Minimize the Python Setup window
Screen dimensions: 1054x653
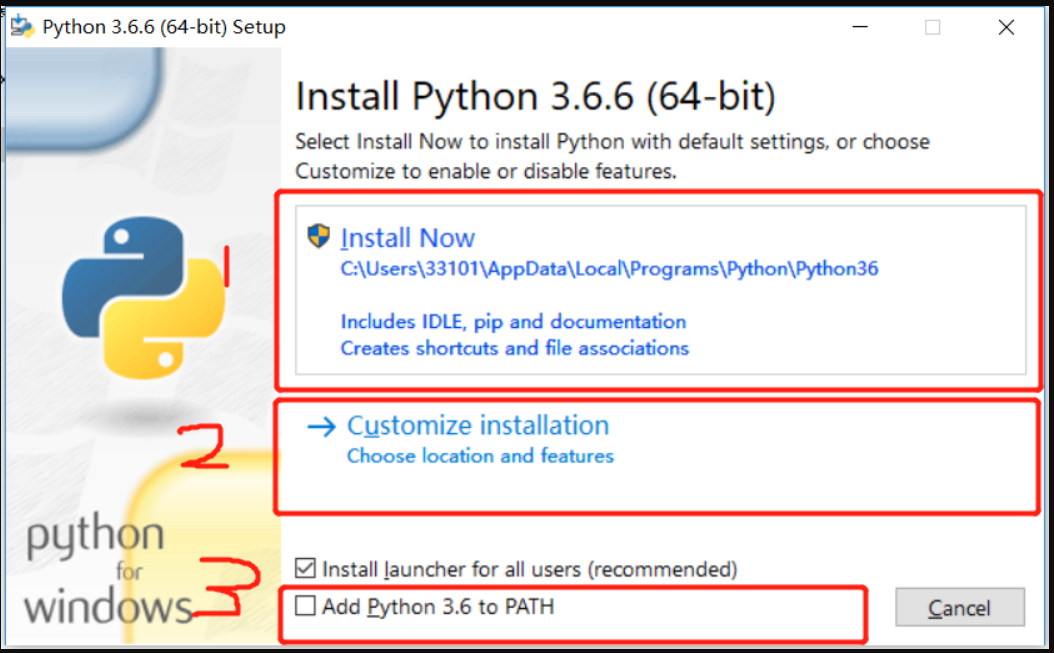point(860,27)
